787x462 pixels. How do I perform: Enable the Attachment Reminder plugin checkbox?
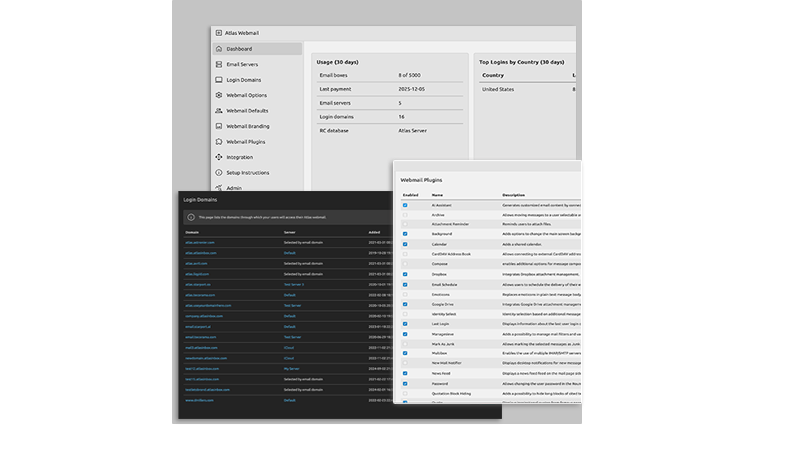pyautogui.click(x=405, y=224)
